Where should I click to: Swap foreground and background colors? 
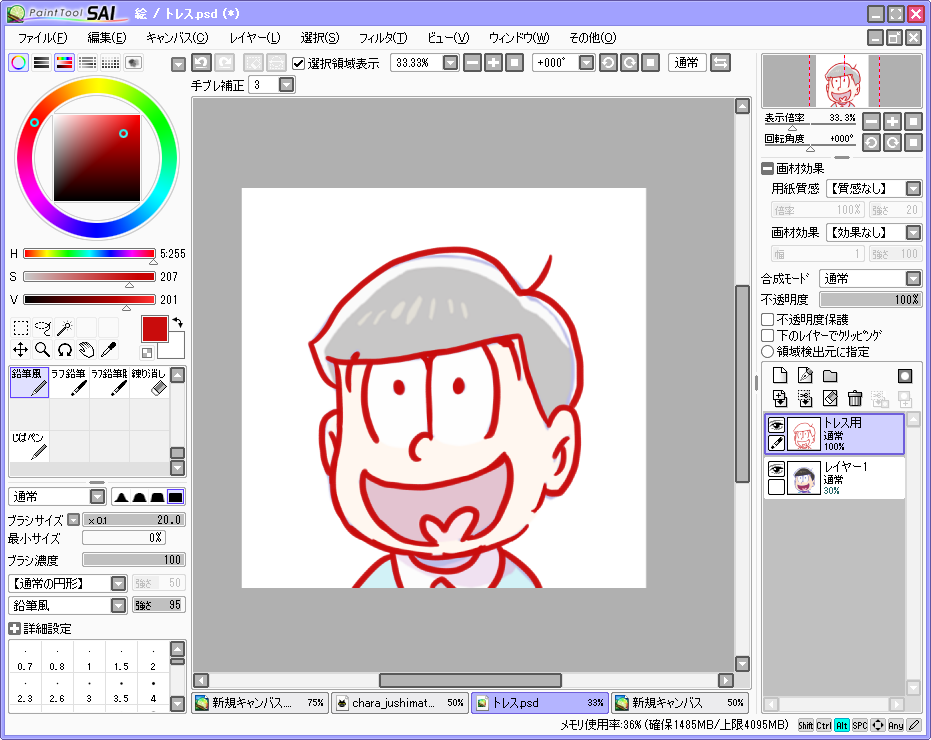(178, 322)
